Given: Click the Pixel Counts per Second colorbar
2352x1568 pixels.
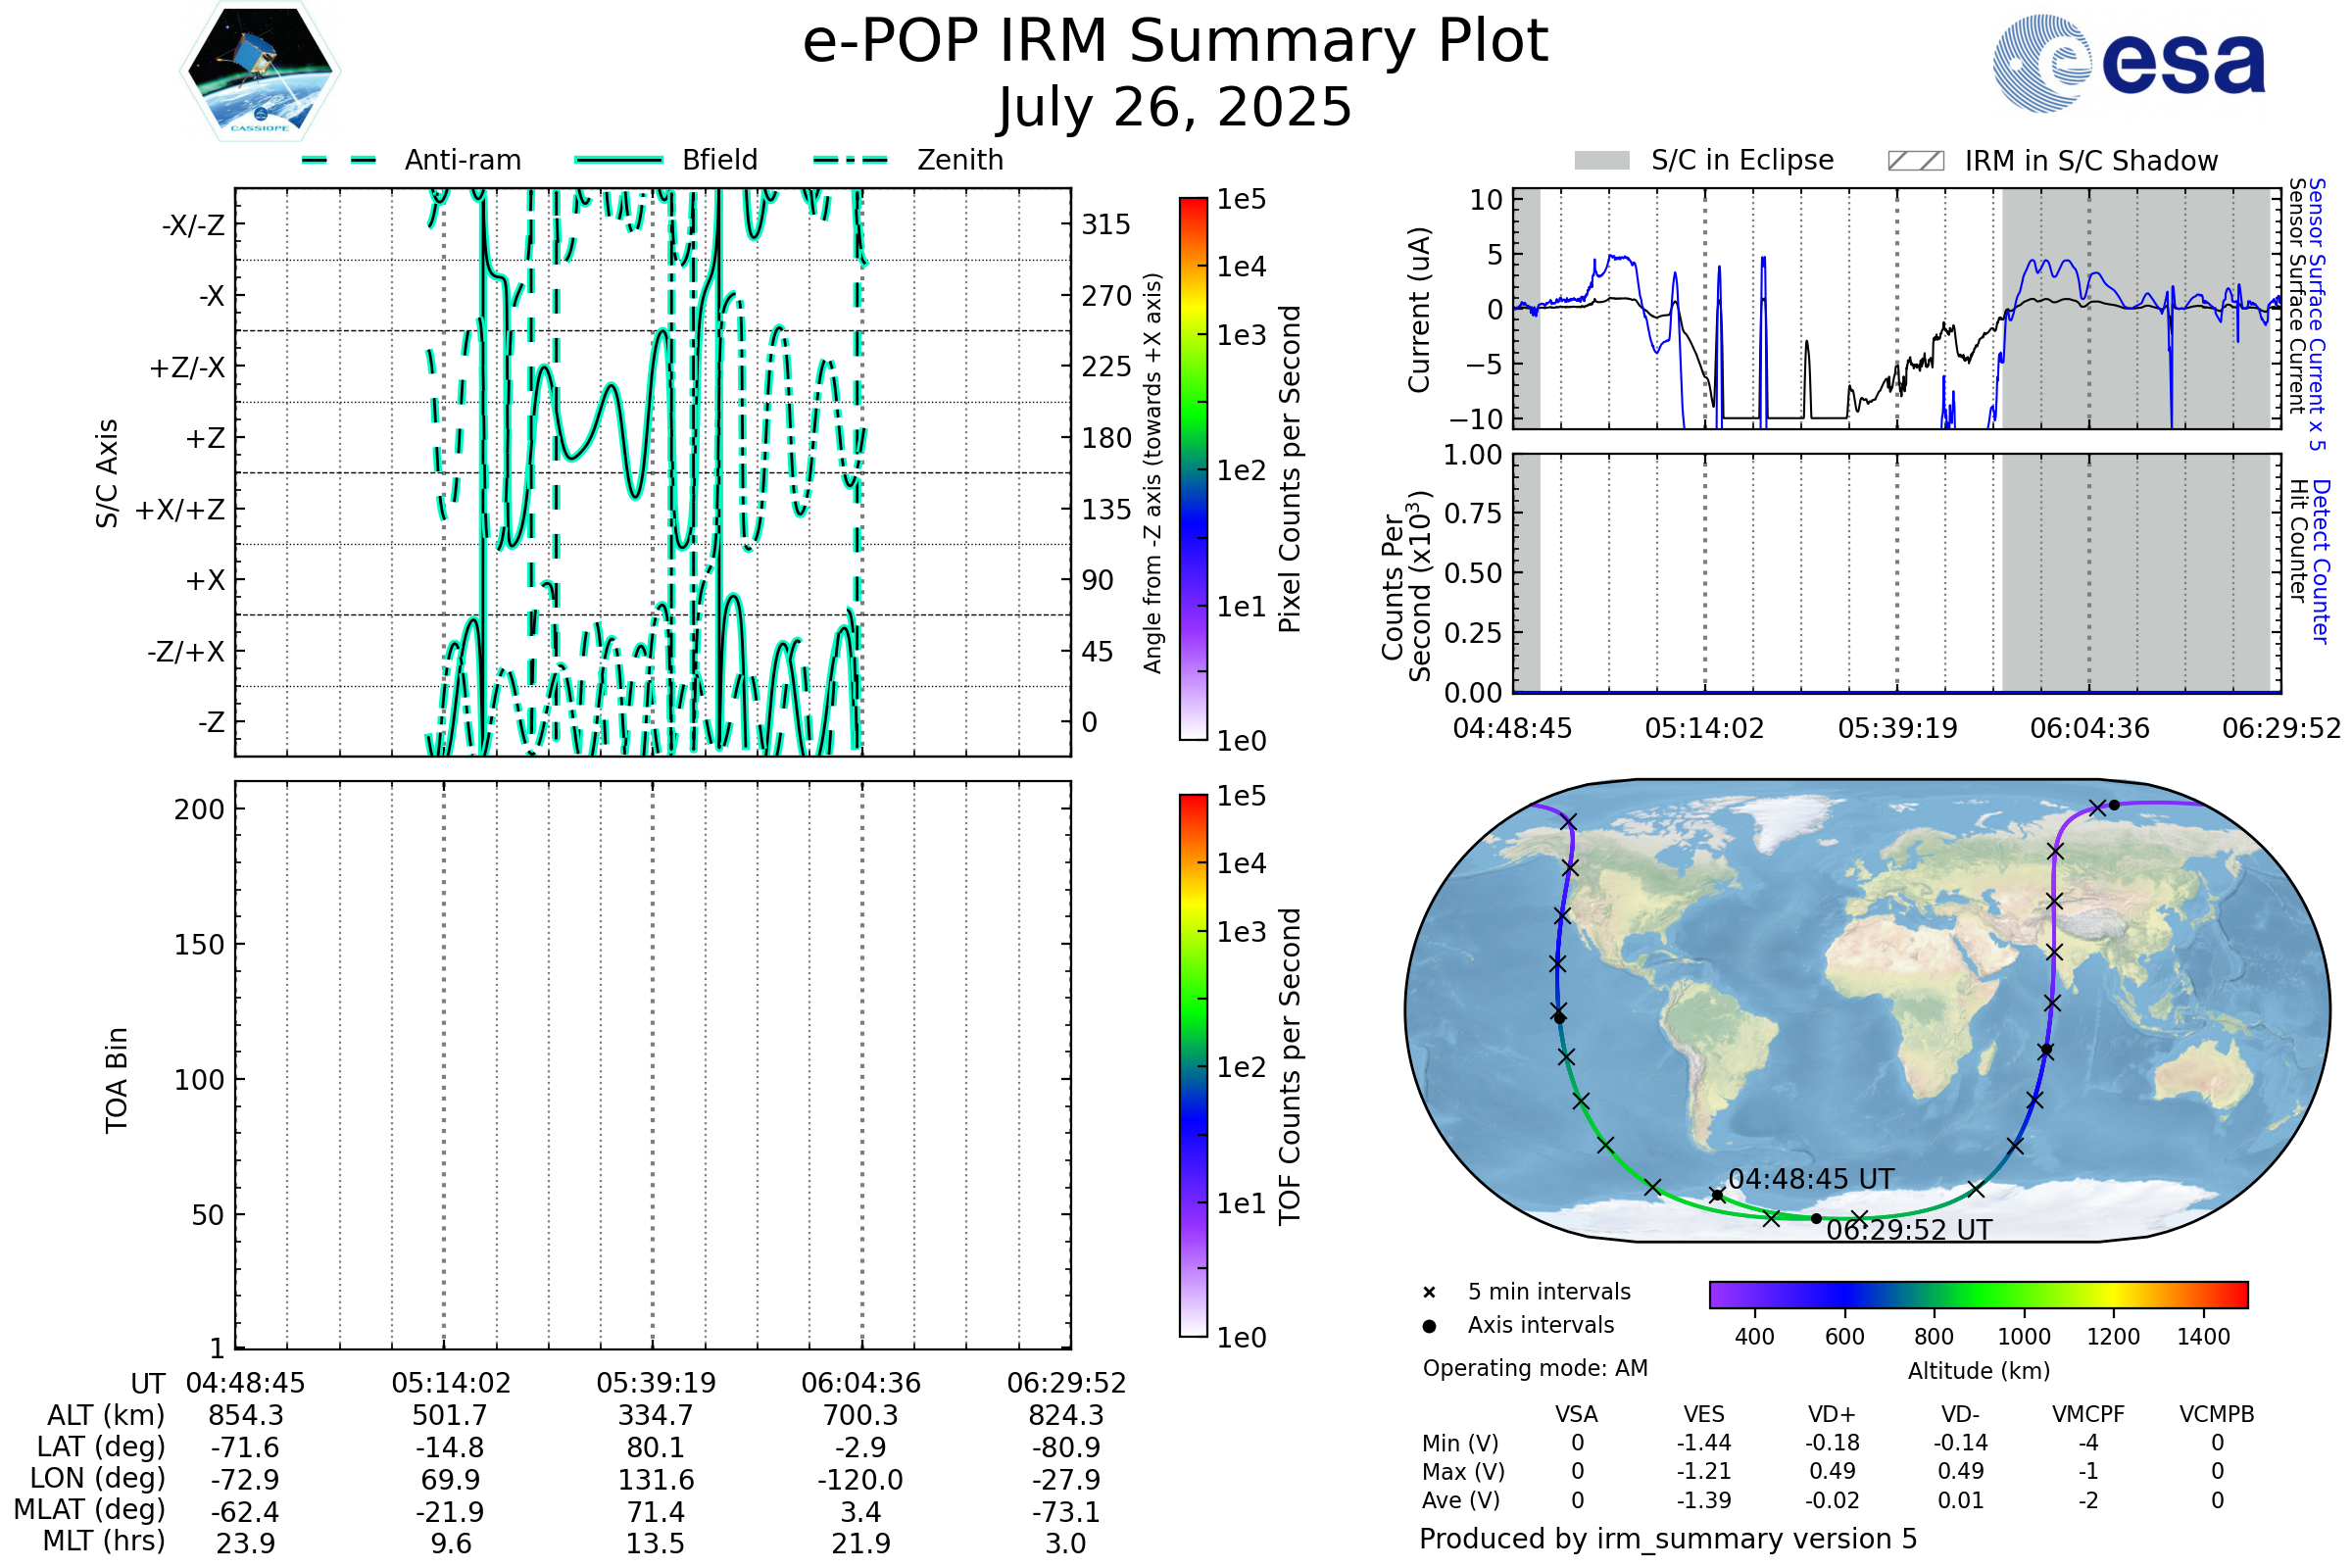Looking at the screenshot, I should 1193,469.
